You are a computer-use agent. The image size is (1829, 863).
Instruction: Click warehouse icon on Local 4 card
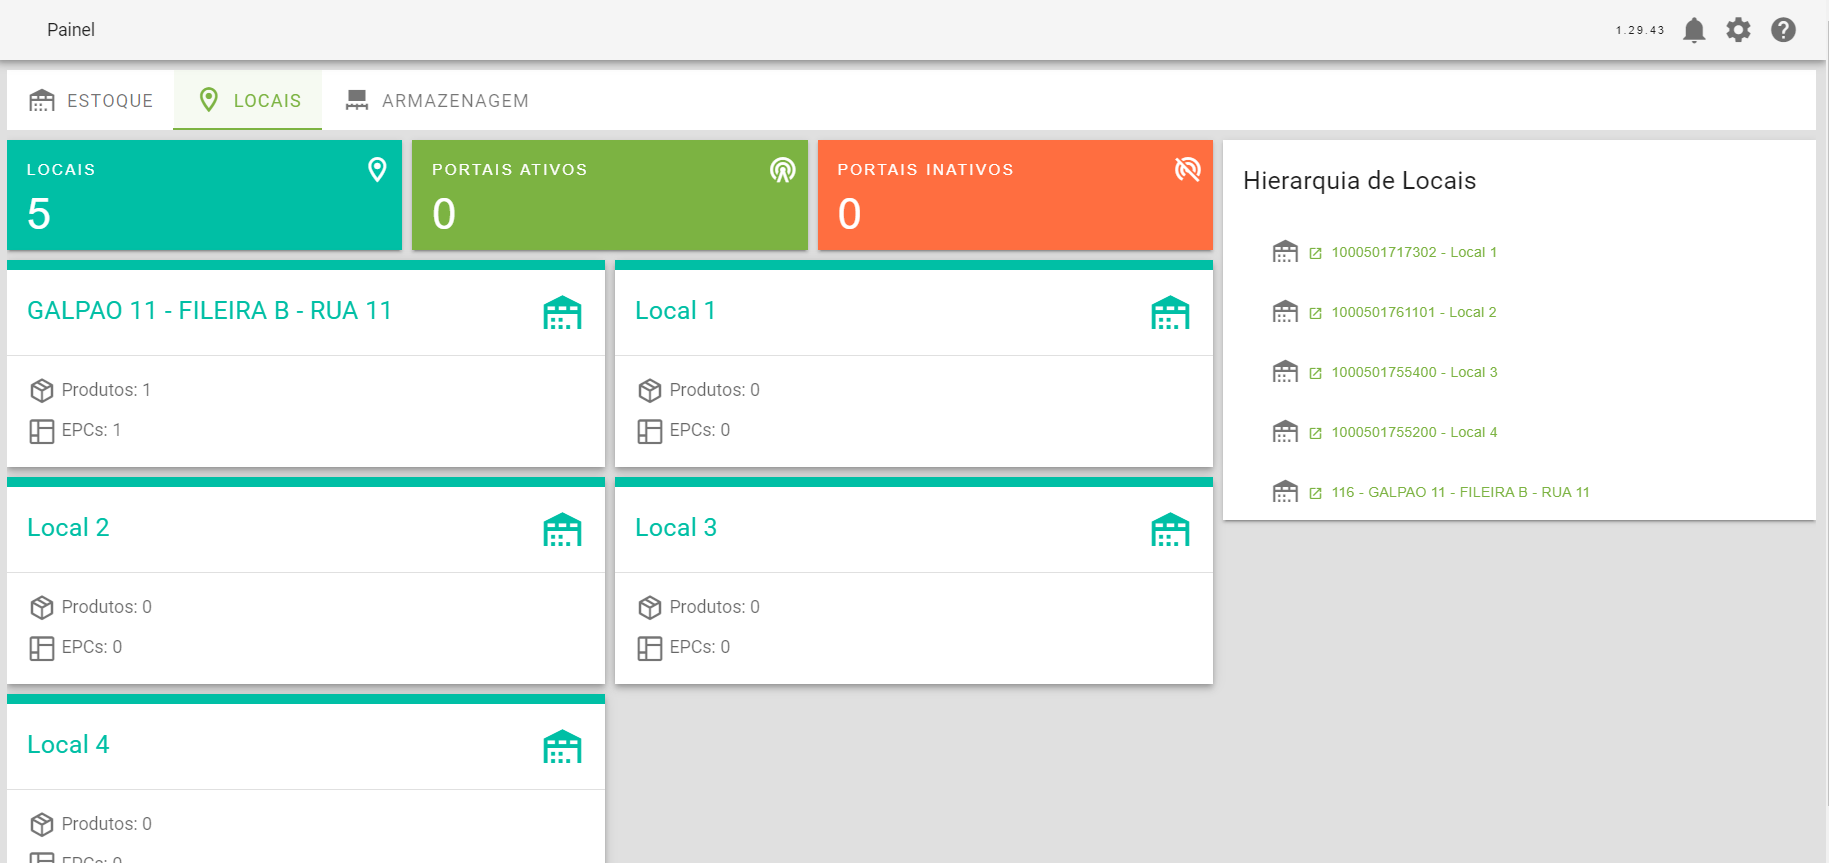(x=562, y=747)
